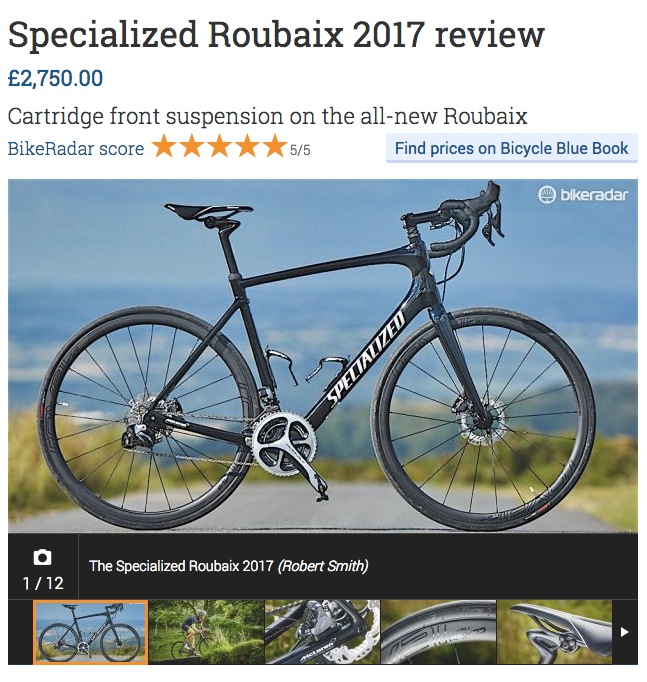Select the £2,750.00 price text

[x=55, y=78]
